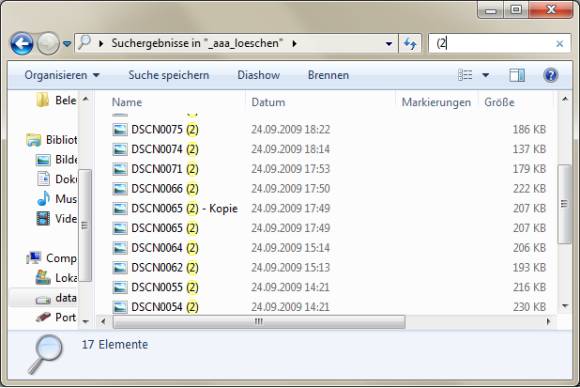
Task: Expand the address bar history dropdown
Action: point(389,44)
